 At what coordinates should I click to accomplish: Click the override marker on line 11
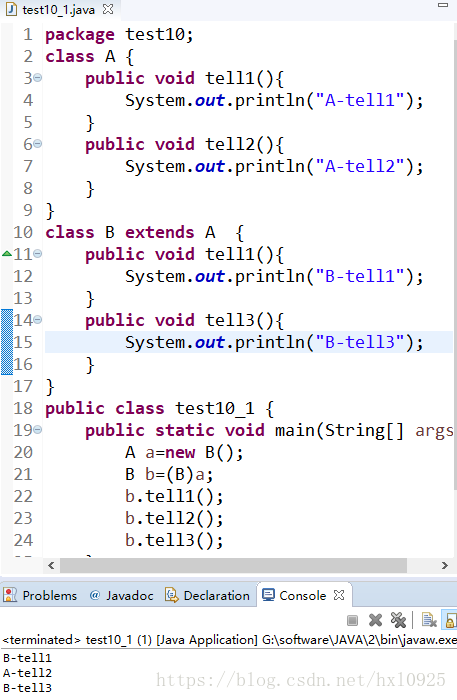7,254
